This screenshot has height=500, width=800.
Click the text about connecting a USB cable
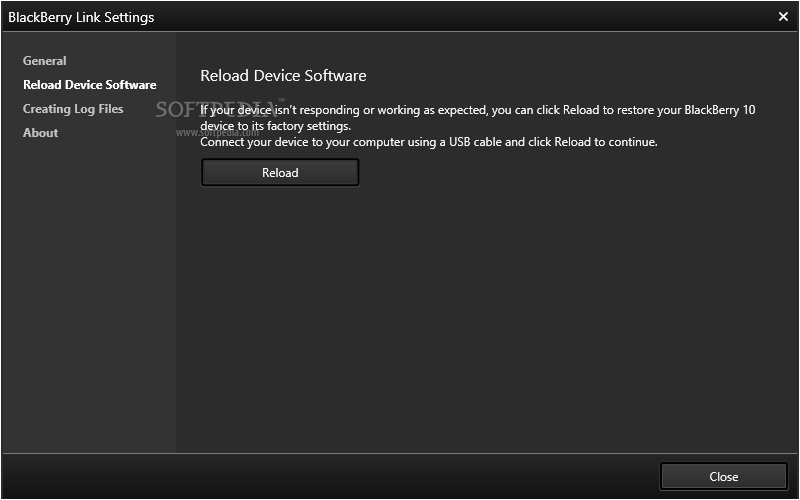click(x=429, y=142)
